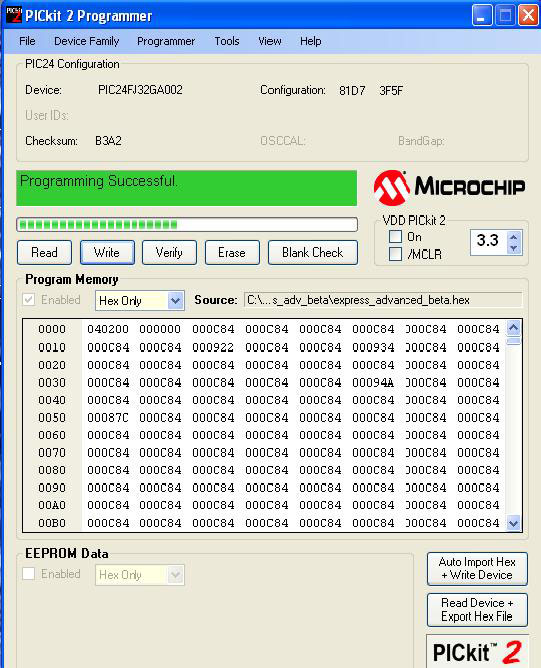This screenshot has width=541, height=668.
Task: Close the PICkit 2 Programmer window
Action: pyautogui.click(x=528, y=16)
